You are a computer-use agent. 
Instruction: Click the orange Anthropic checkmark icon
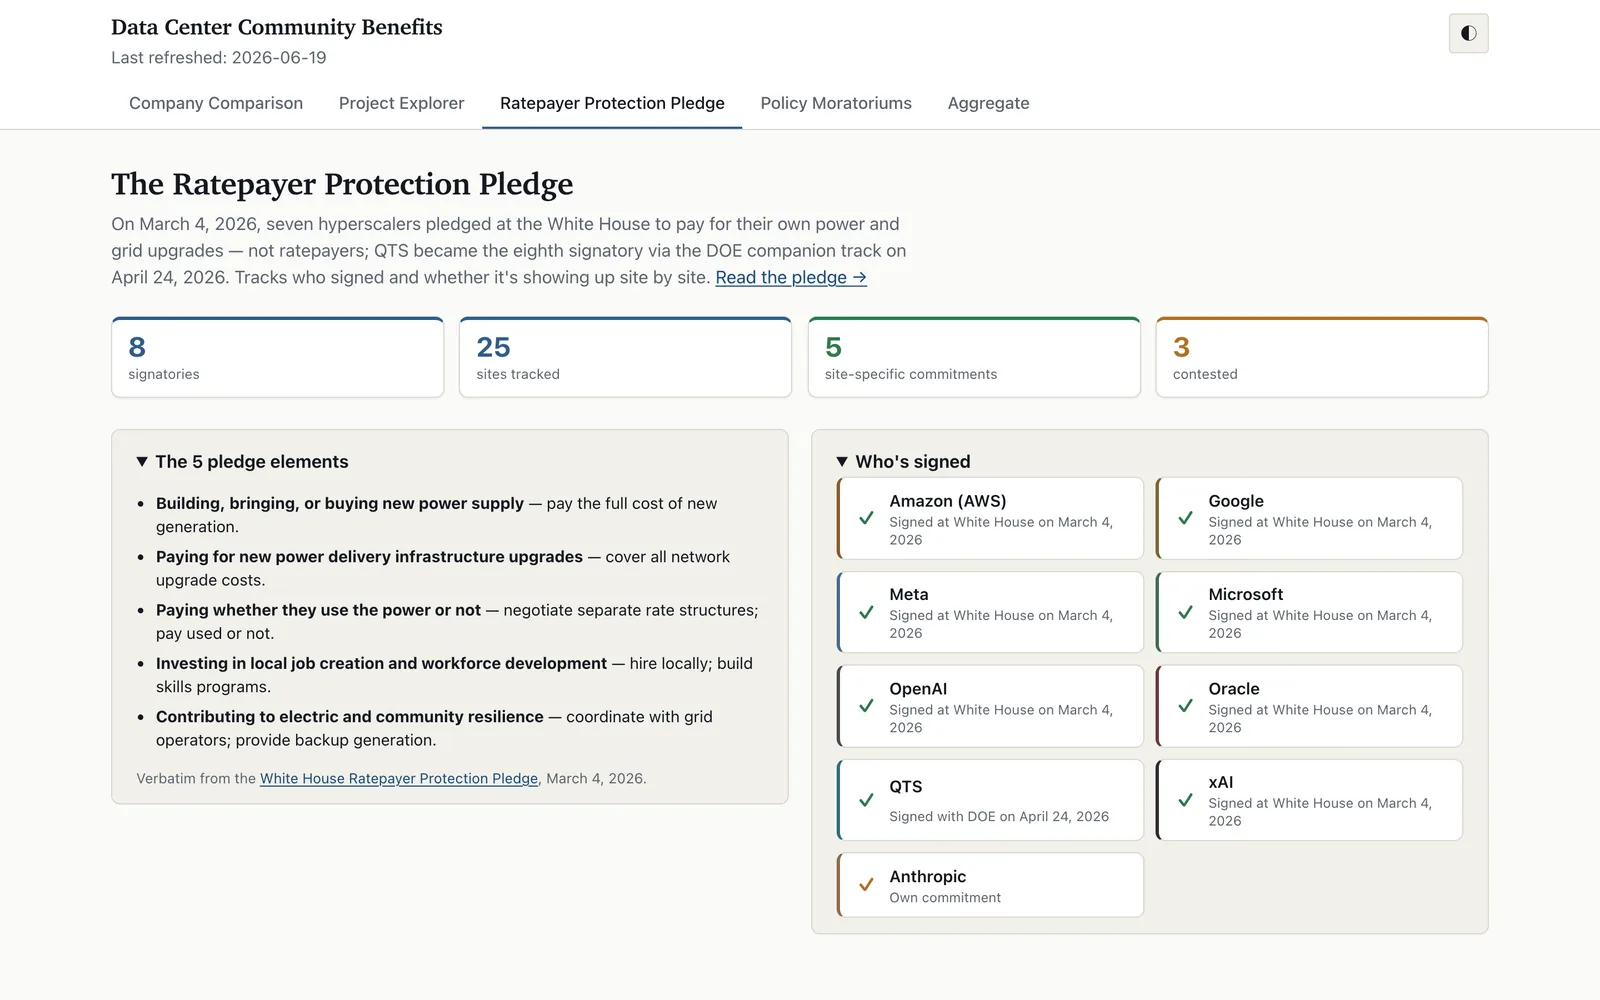866,885
